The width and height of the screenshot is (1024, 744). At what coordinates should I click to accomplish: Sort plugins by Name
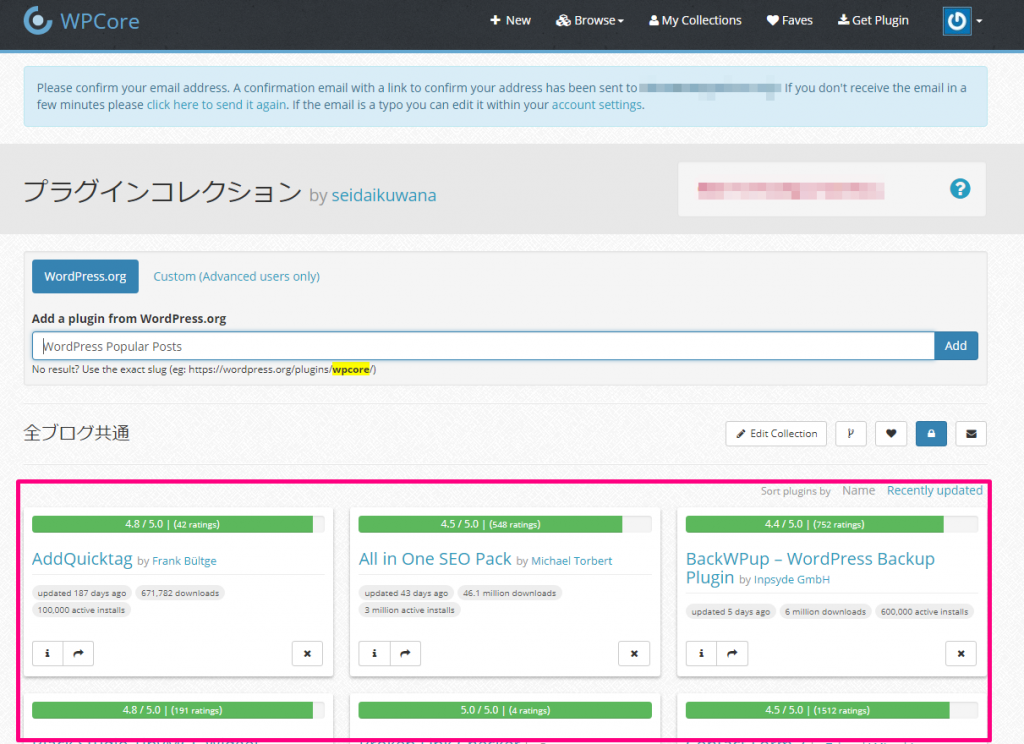(858, 491)
